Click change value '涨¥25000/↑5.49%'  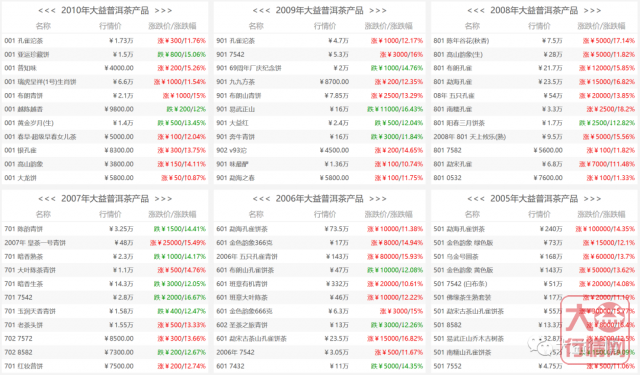point(178,243)
